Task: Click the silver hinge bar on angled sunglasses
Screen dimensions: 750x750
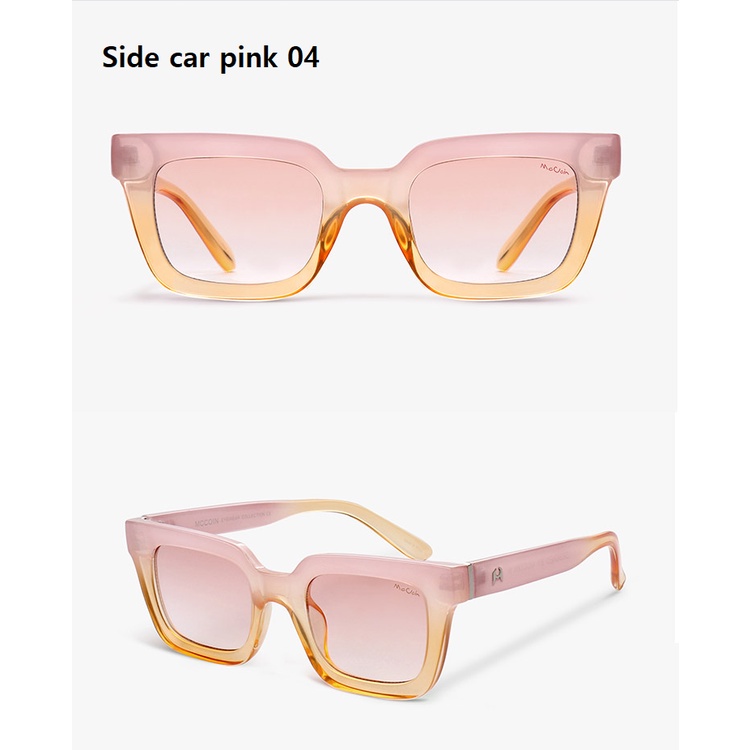Action: pyautogui.click(x=470, y=580)
